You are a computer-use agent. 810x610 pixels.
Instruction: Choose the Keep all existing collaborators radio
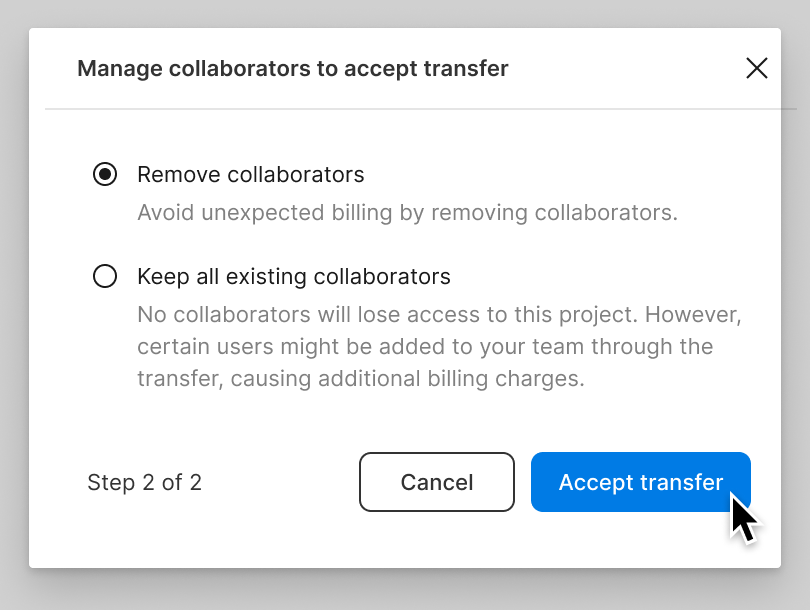[x=105, y=276]
